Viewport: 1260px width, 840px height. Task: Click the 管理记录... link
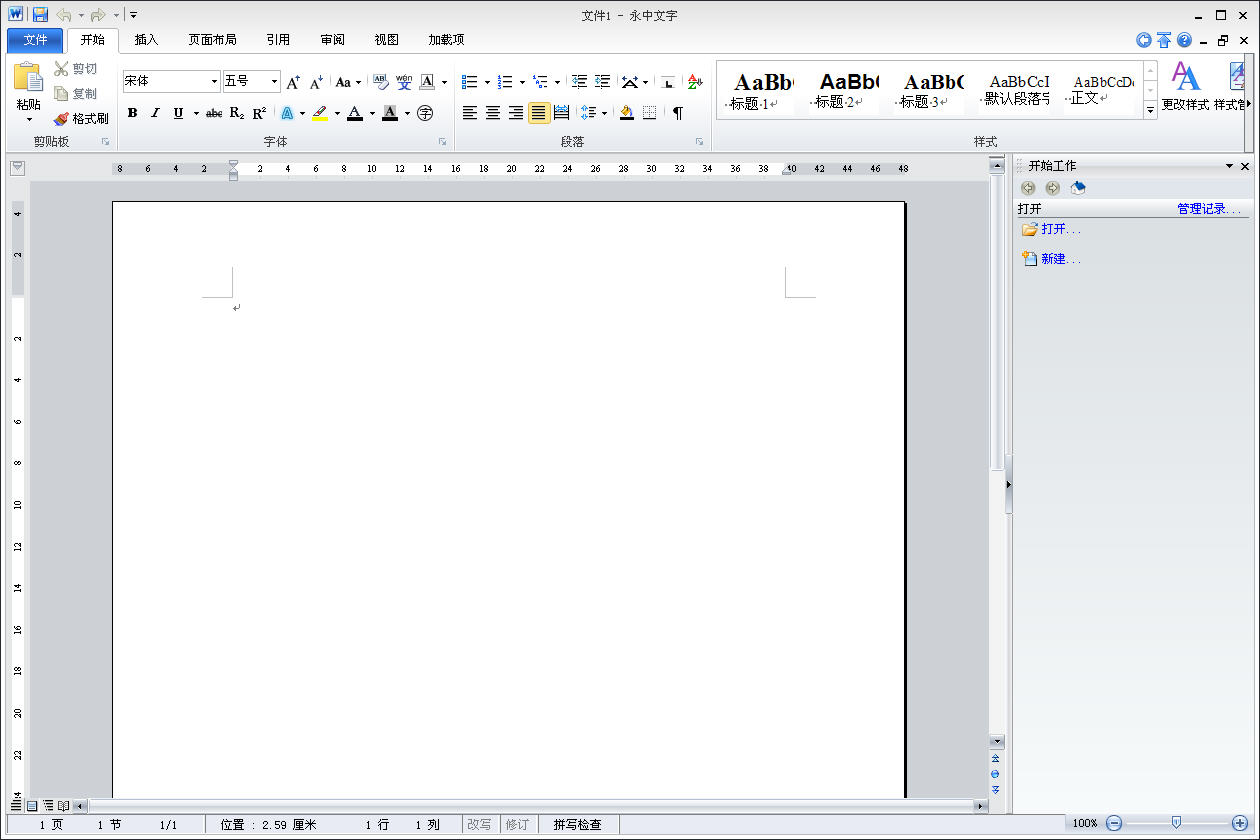tap(1209, 209)
